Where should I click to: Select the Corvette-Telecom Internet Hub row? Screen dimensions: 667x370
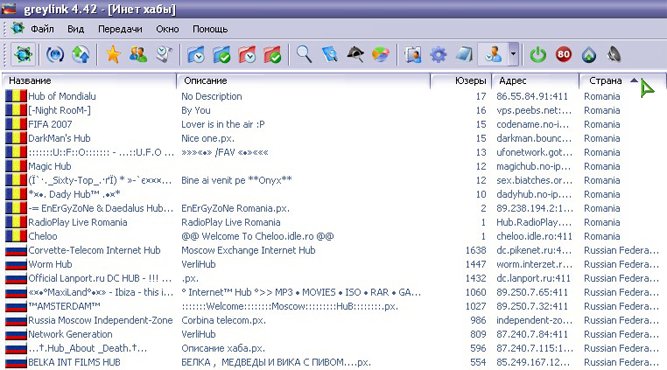click(x=332, y=250)
